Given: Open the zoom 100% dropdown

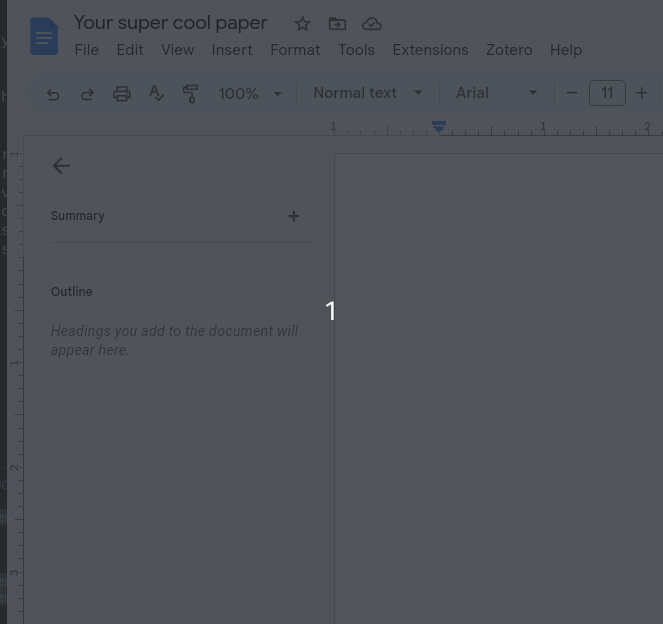Looking at the screenshot, I should (249, 93).
